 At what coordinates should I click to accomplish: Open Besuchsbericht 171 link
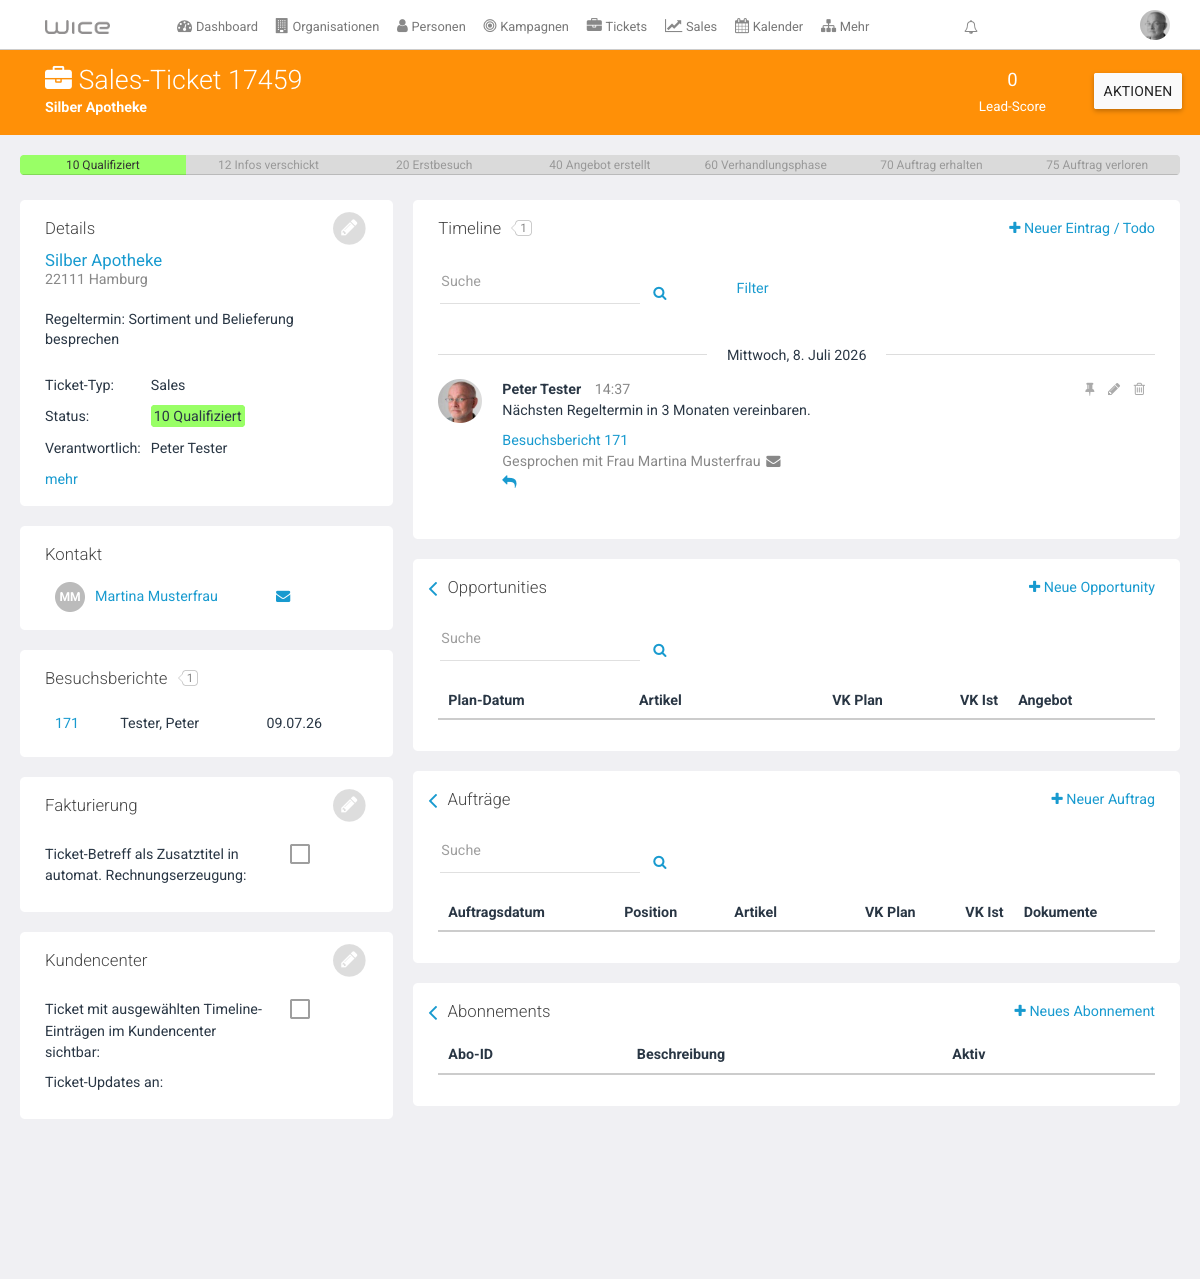[x=565, y=440]
